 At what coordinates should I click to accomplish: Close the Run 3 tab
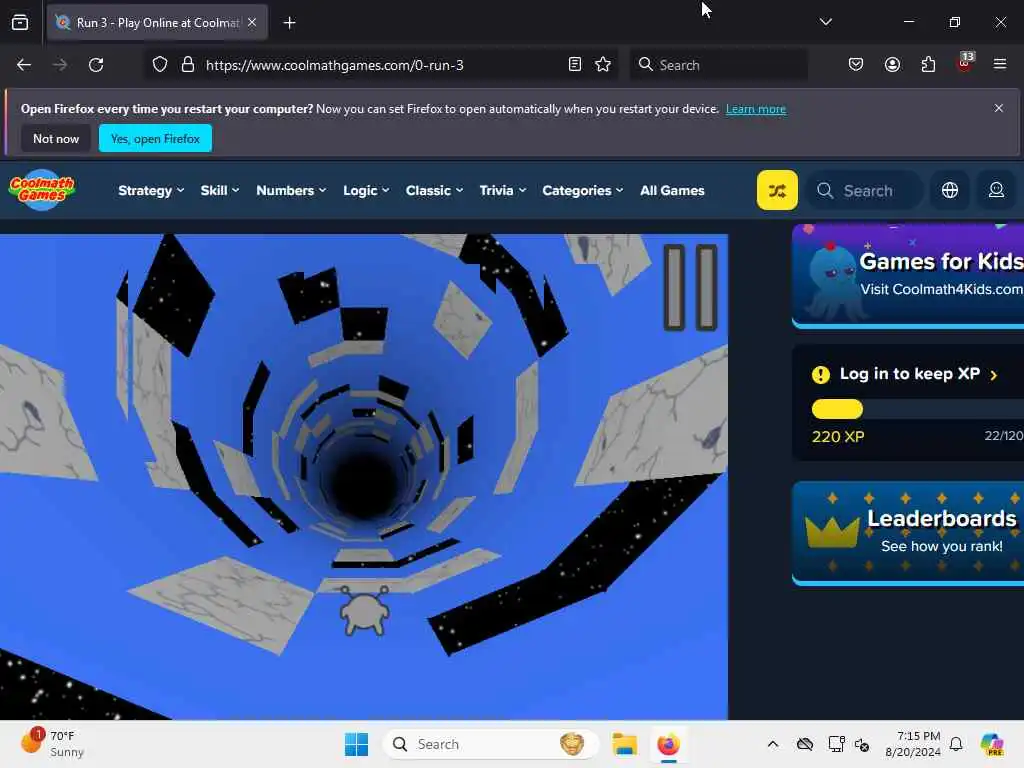point(252,22)
